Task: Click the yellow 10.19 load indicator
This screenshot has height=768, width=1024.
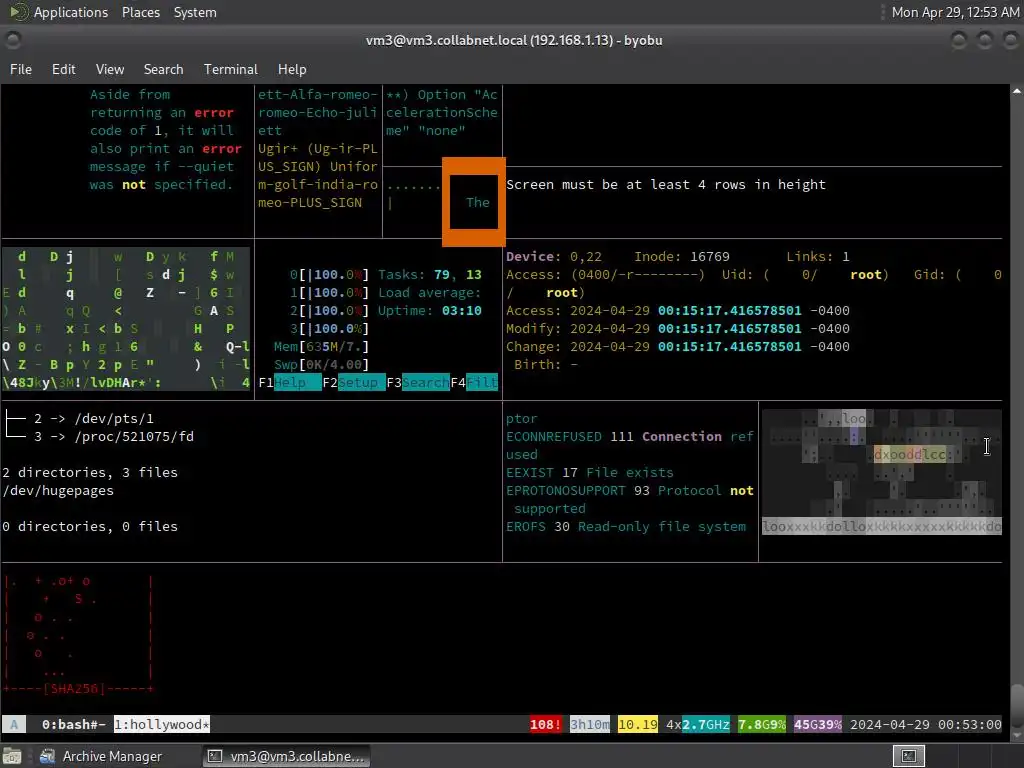Action: click(x=638, y=724)
